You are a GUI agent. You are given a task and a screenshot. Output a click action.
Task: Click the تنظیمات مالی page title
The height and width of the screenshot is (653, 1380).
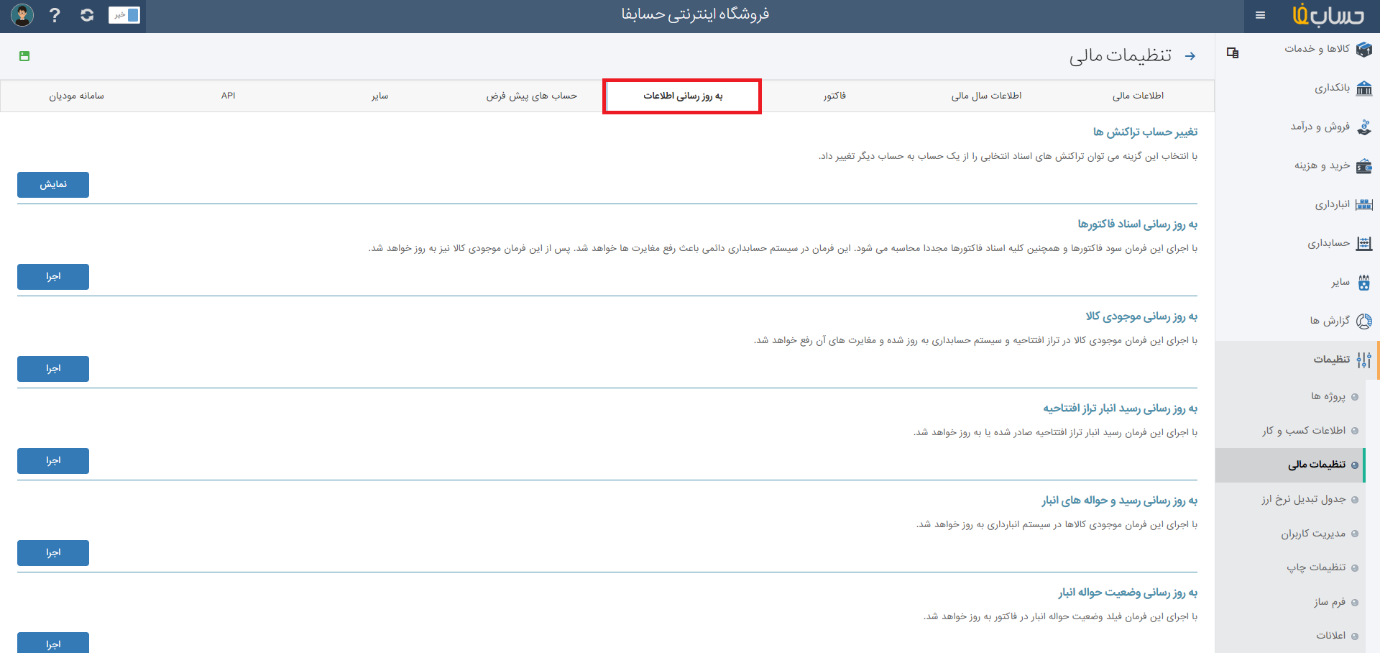[1121, 57]
